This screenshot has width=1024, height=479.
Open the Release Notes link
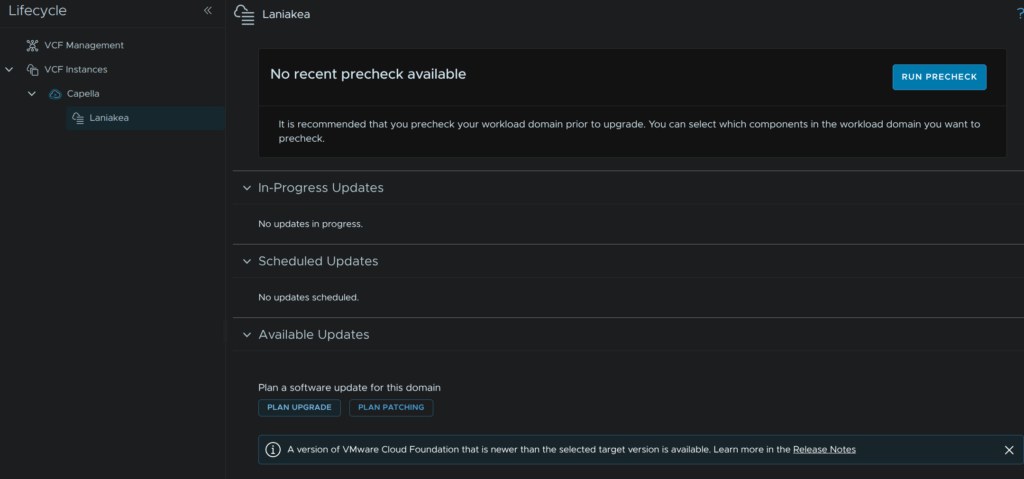click(824, 450)
